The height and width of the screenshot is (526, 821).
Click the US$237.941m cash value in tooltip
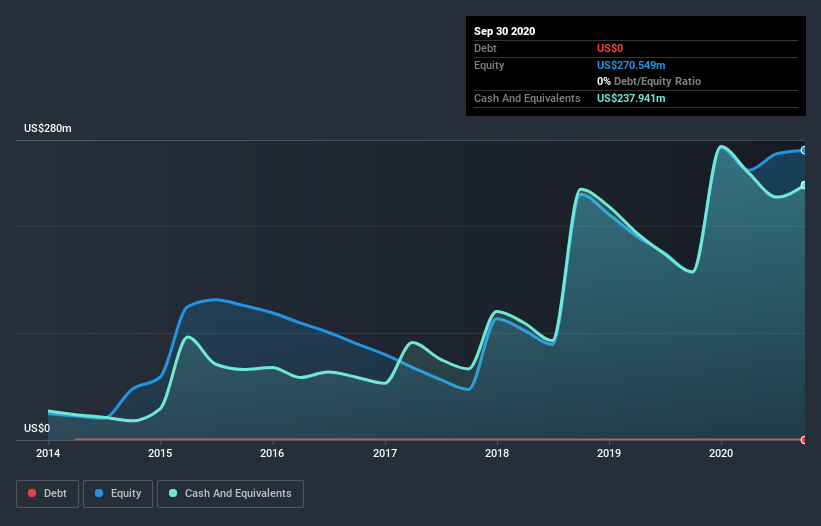[x=631, y=98]
